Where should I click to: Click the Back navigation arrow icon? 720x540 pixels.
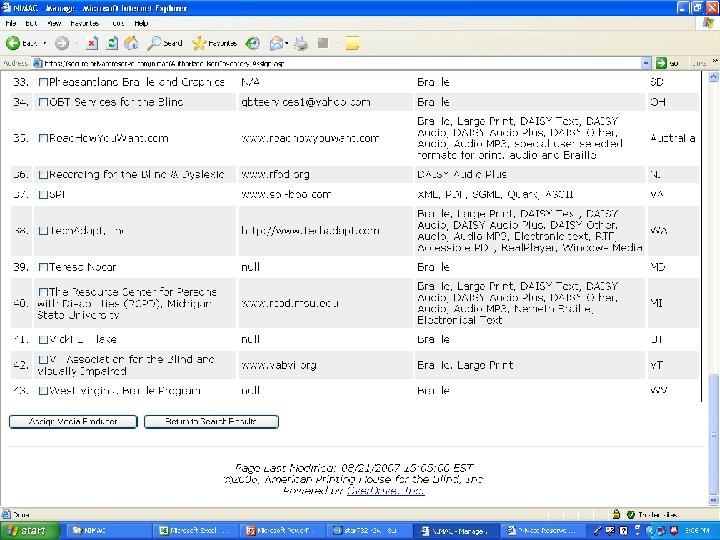[13, 43]
